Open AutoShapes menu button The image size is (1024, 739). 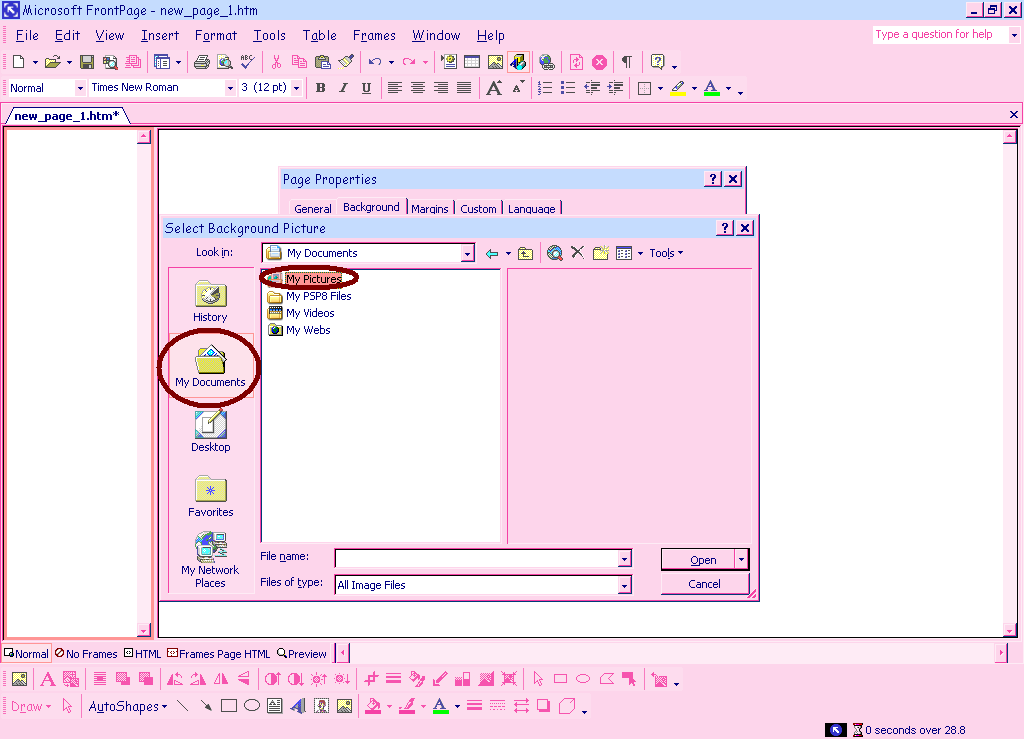(127, 706)
